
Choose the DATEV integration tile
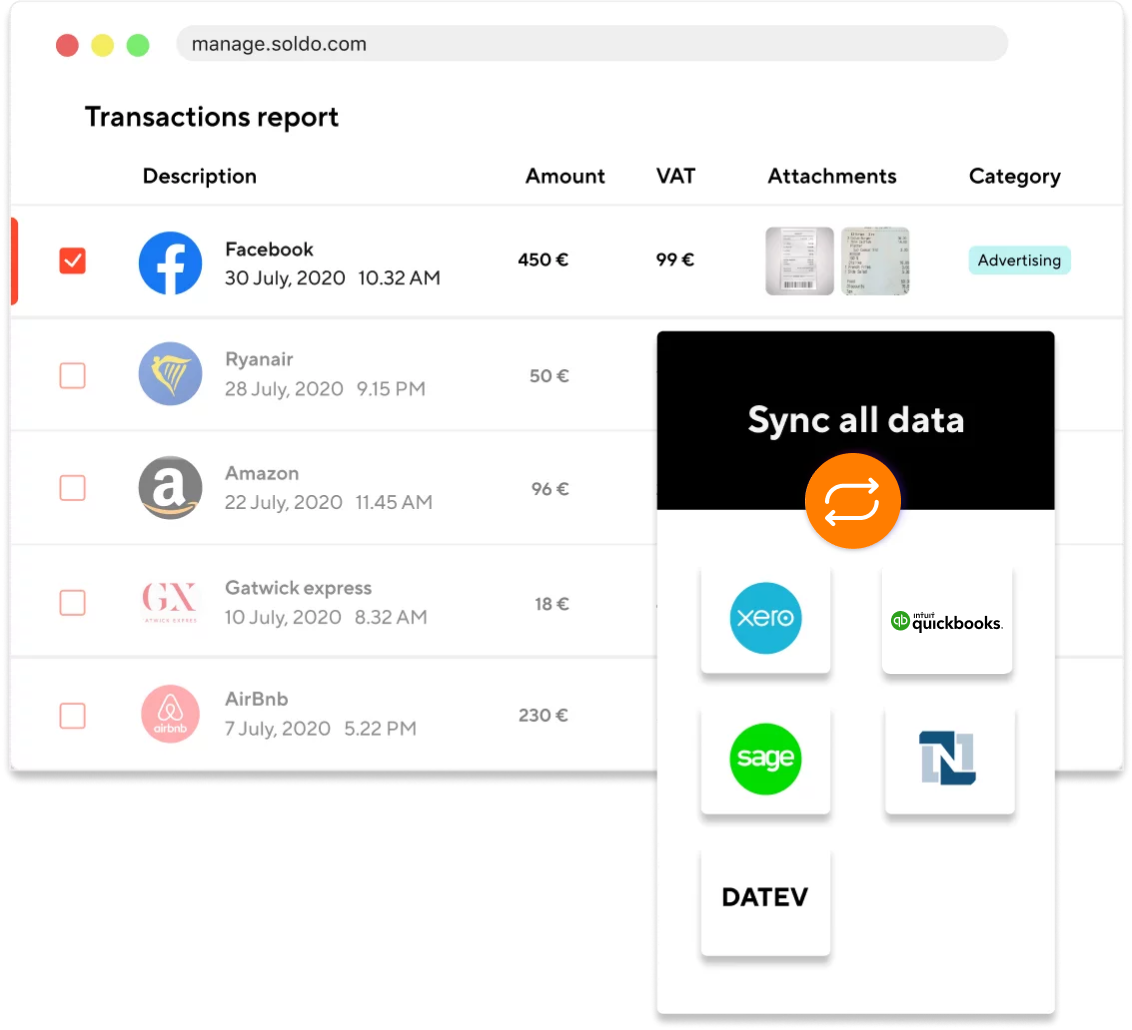click(x=766, y=901)
